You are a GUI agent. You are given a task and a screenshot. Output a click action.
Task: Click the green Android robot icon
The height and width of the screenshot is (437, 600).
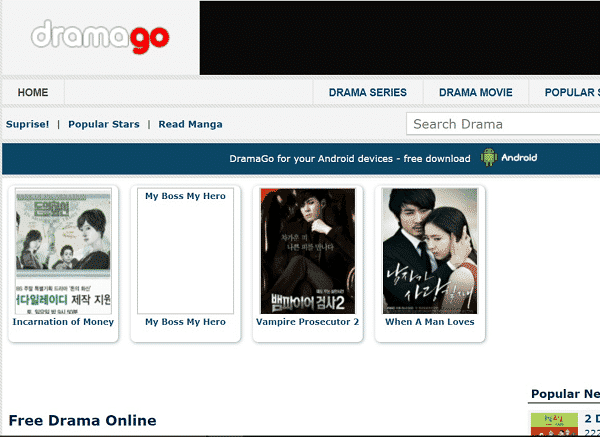tap(489, 157)
